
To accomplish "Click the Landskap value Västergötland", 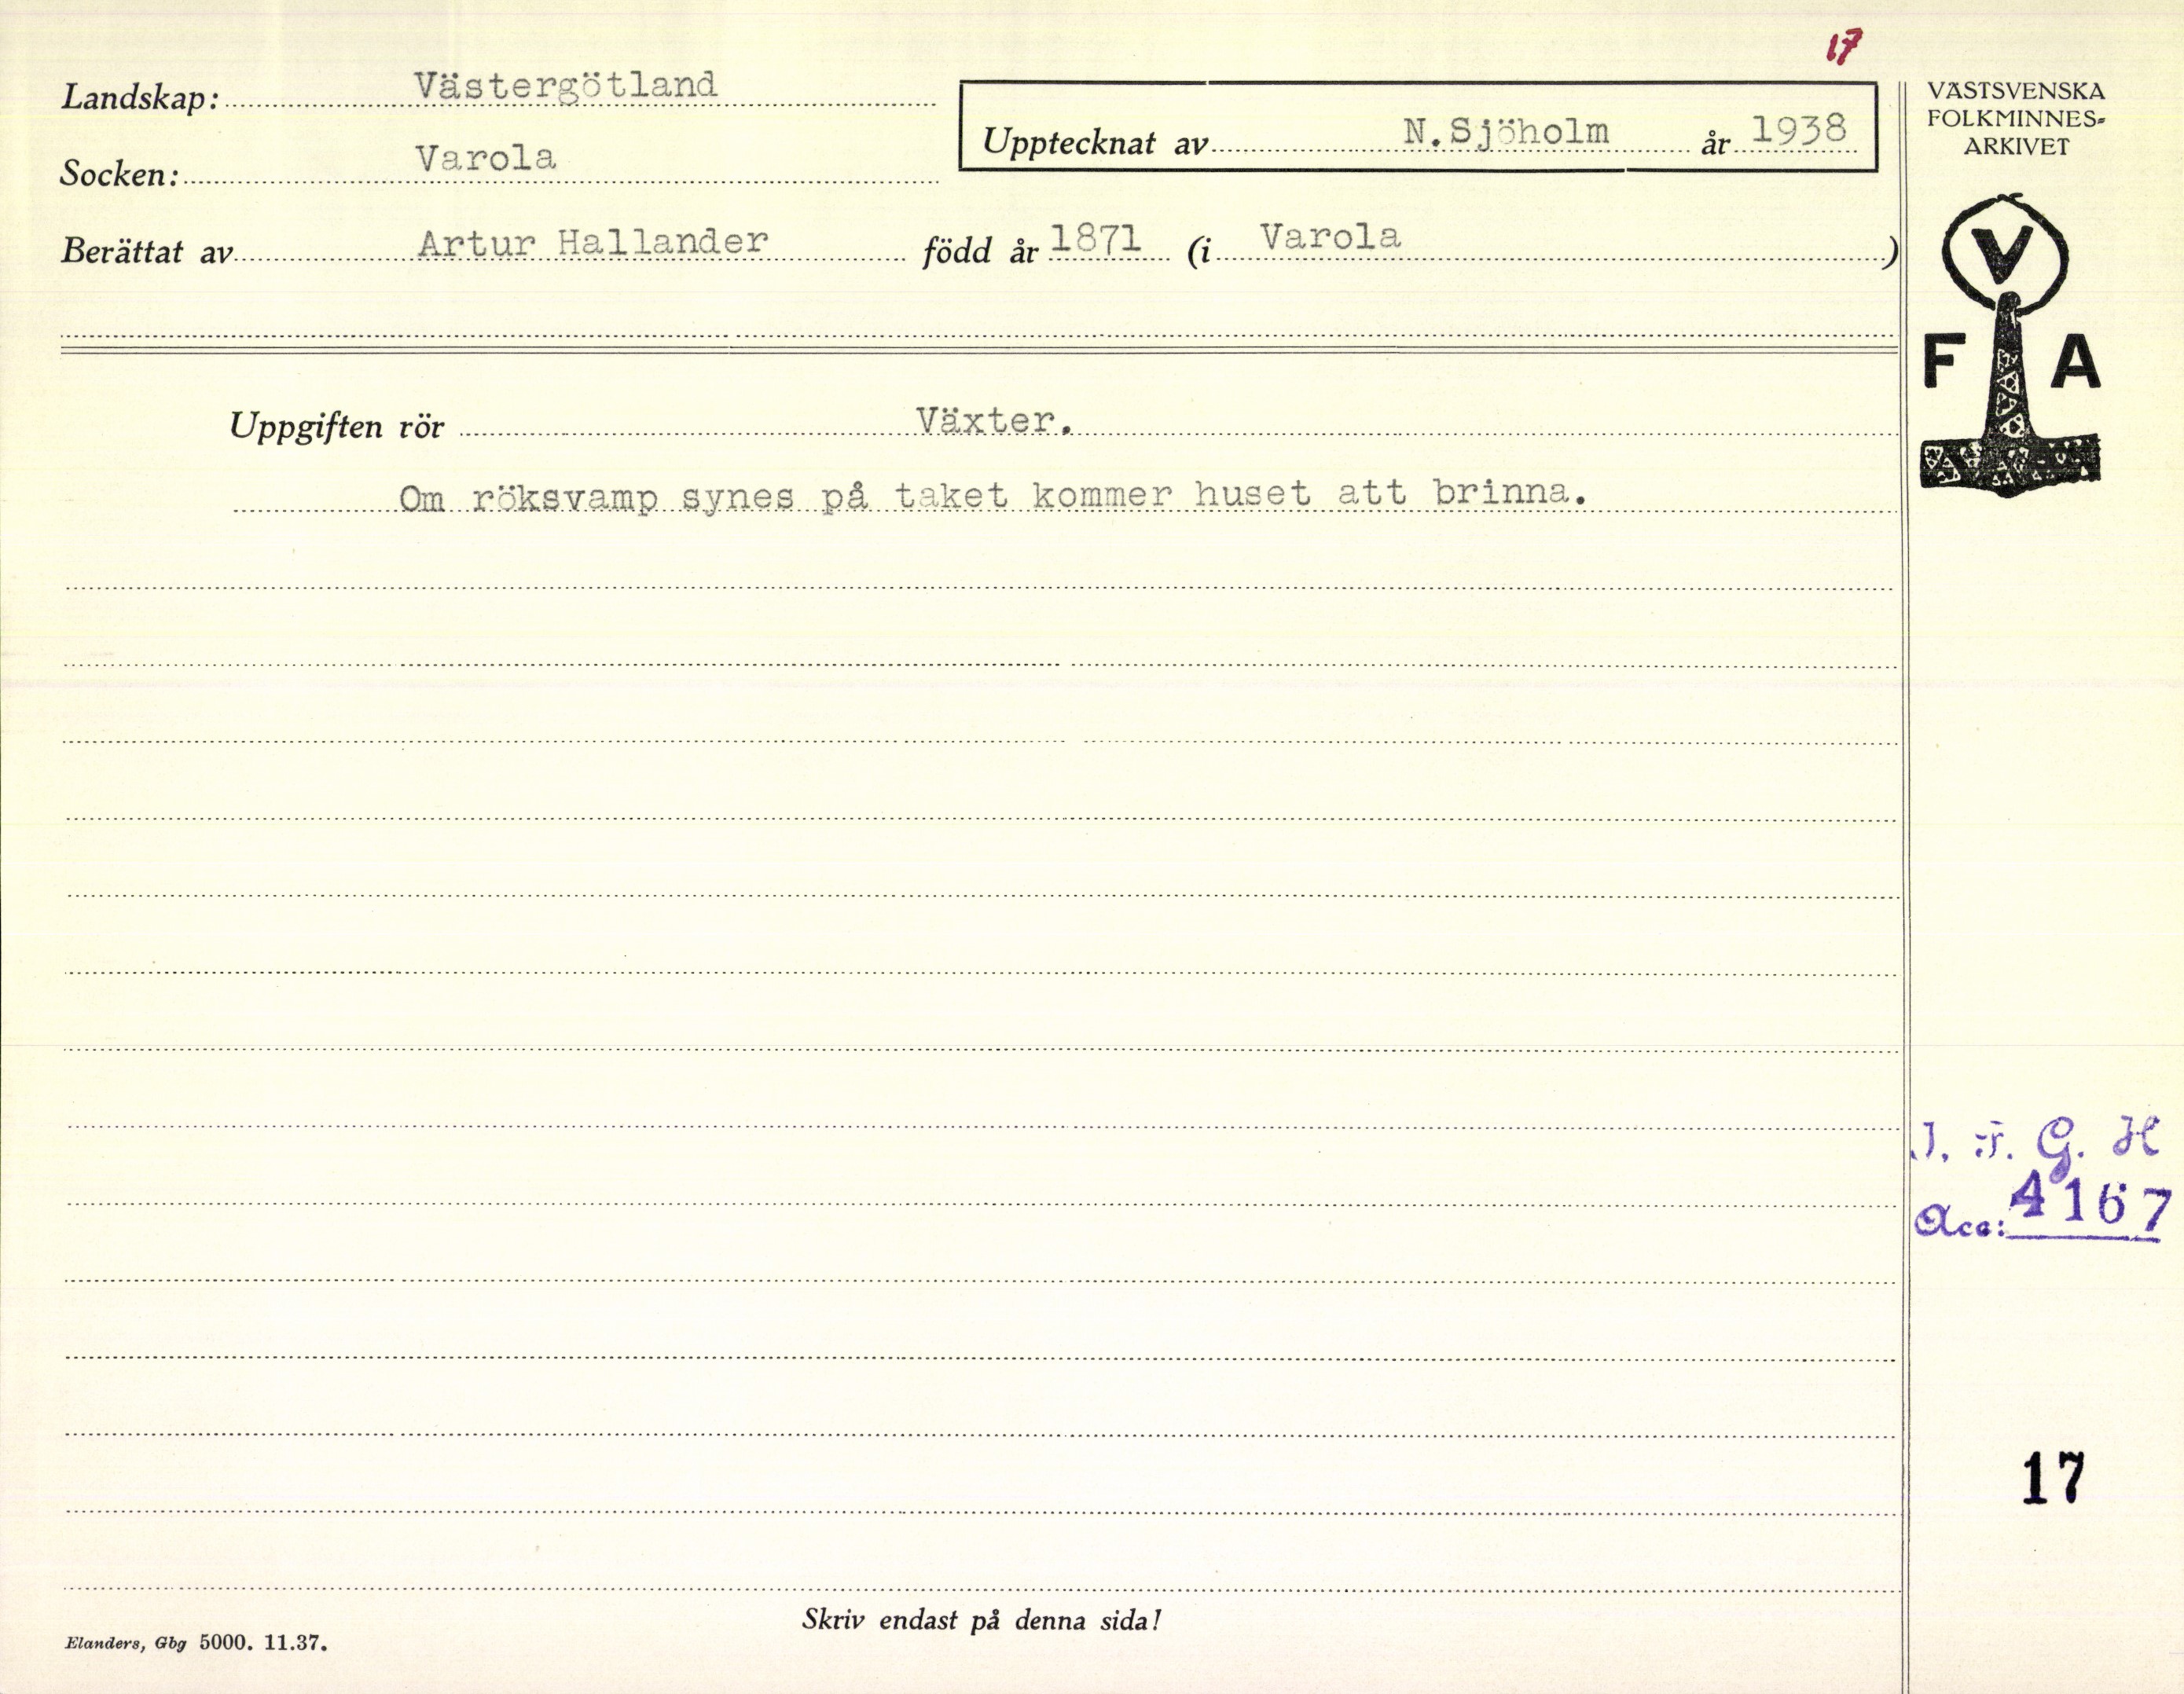I will coord(566,85).
